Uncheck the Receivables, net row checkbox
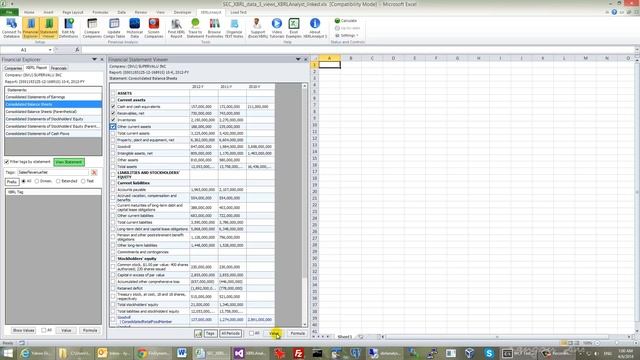The width and height of the screenshot is (640, 360). pyautogui.click(x=113, y=113)
